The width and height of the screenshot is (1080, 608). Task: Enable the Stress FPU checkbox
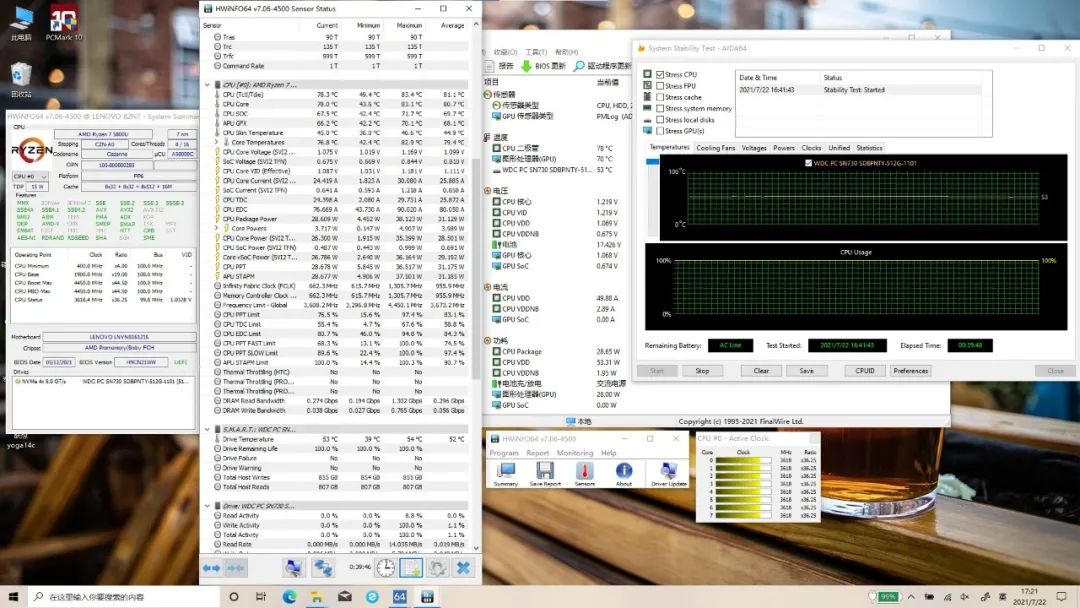(660, 86)
